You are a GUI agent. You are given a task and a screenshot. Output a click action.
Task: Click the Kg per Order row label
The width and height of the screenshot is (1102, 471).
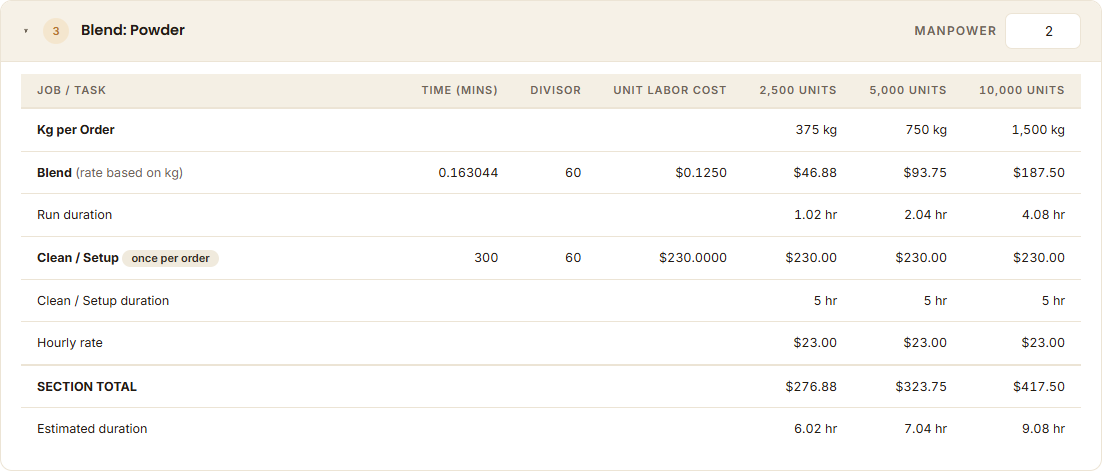76,130
